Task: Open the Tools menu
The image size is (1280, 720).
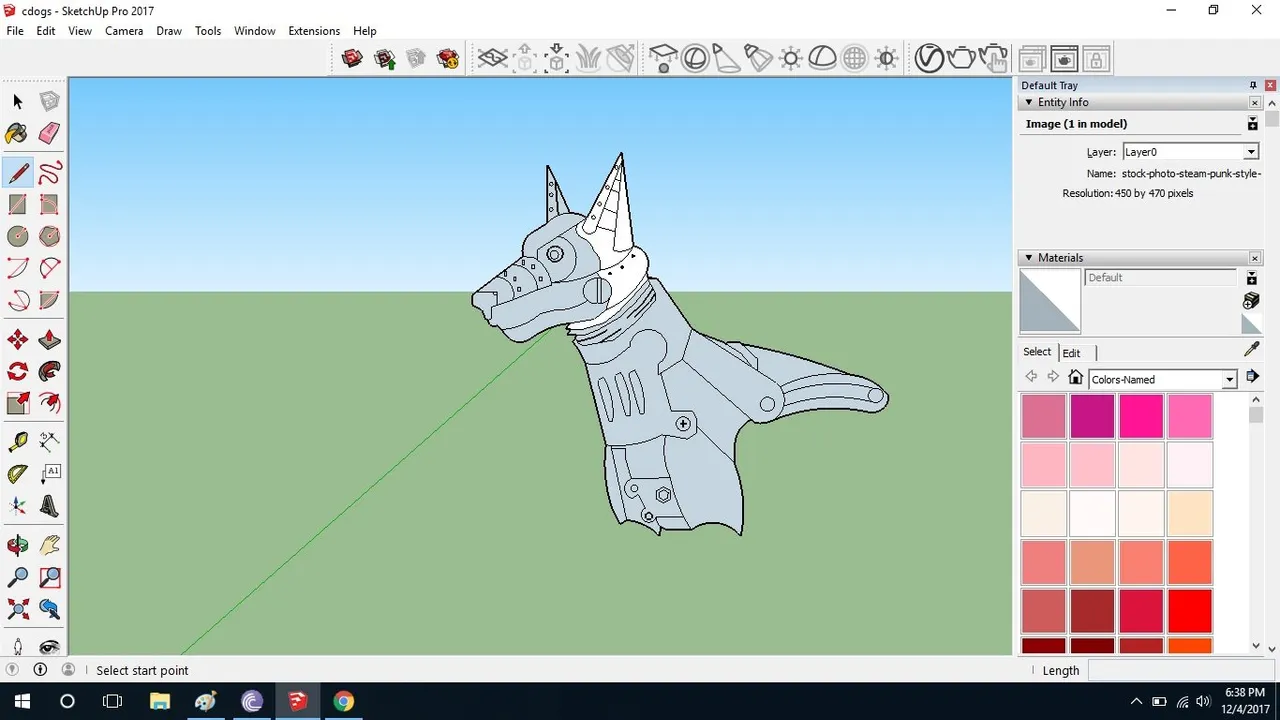Action: (x=208, y=31)
